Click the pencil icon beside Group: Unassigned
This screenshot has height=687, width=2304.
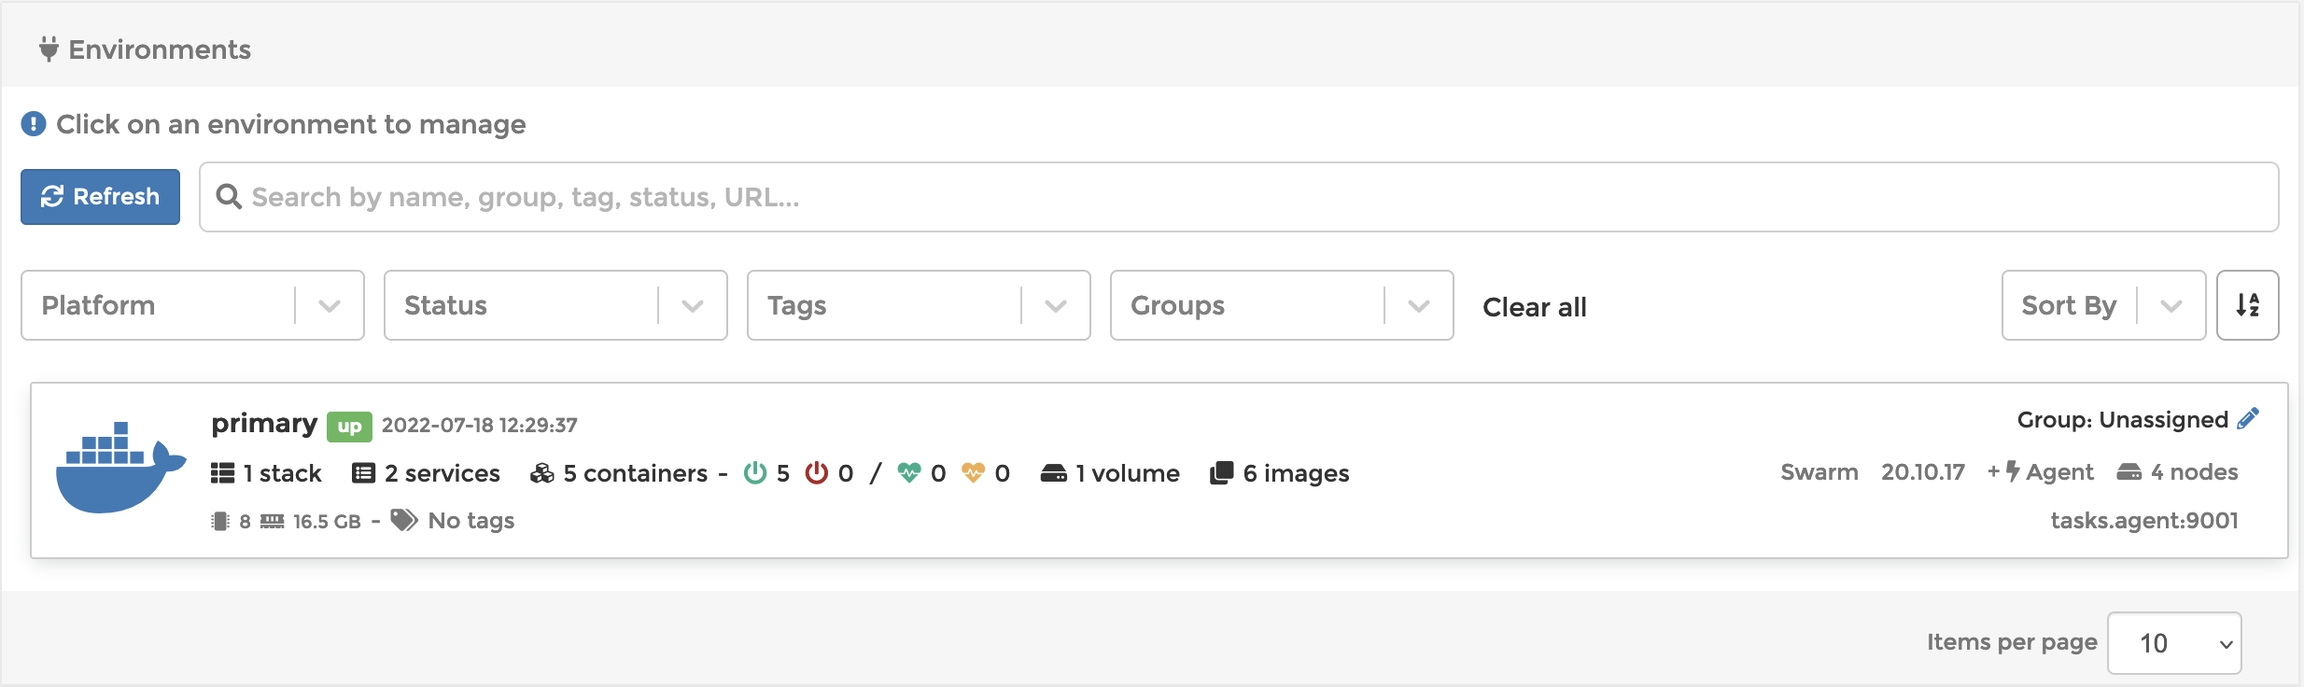pyautogui.click(x=2248, y=419)
